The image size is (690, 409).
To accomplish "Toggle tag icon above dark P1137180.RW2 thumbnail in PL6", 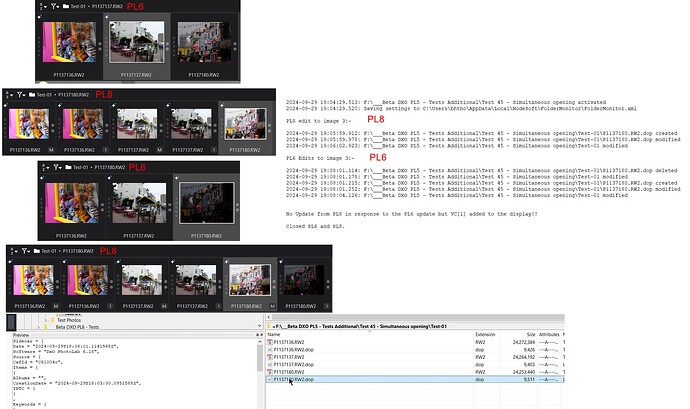I will pyautogui.click(x=176, y=178).
